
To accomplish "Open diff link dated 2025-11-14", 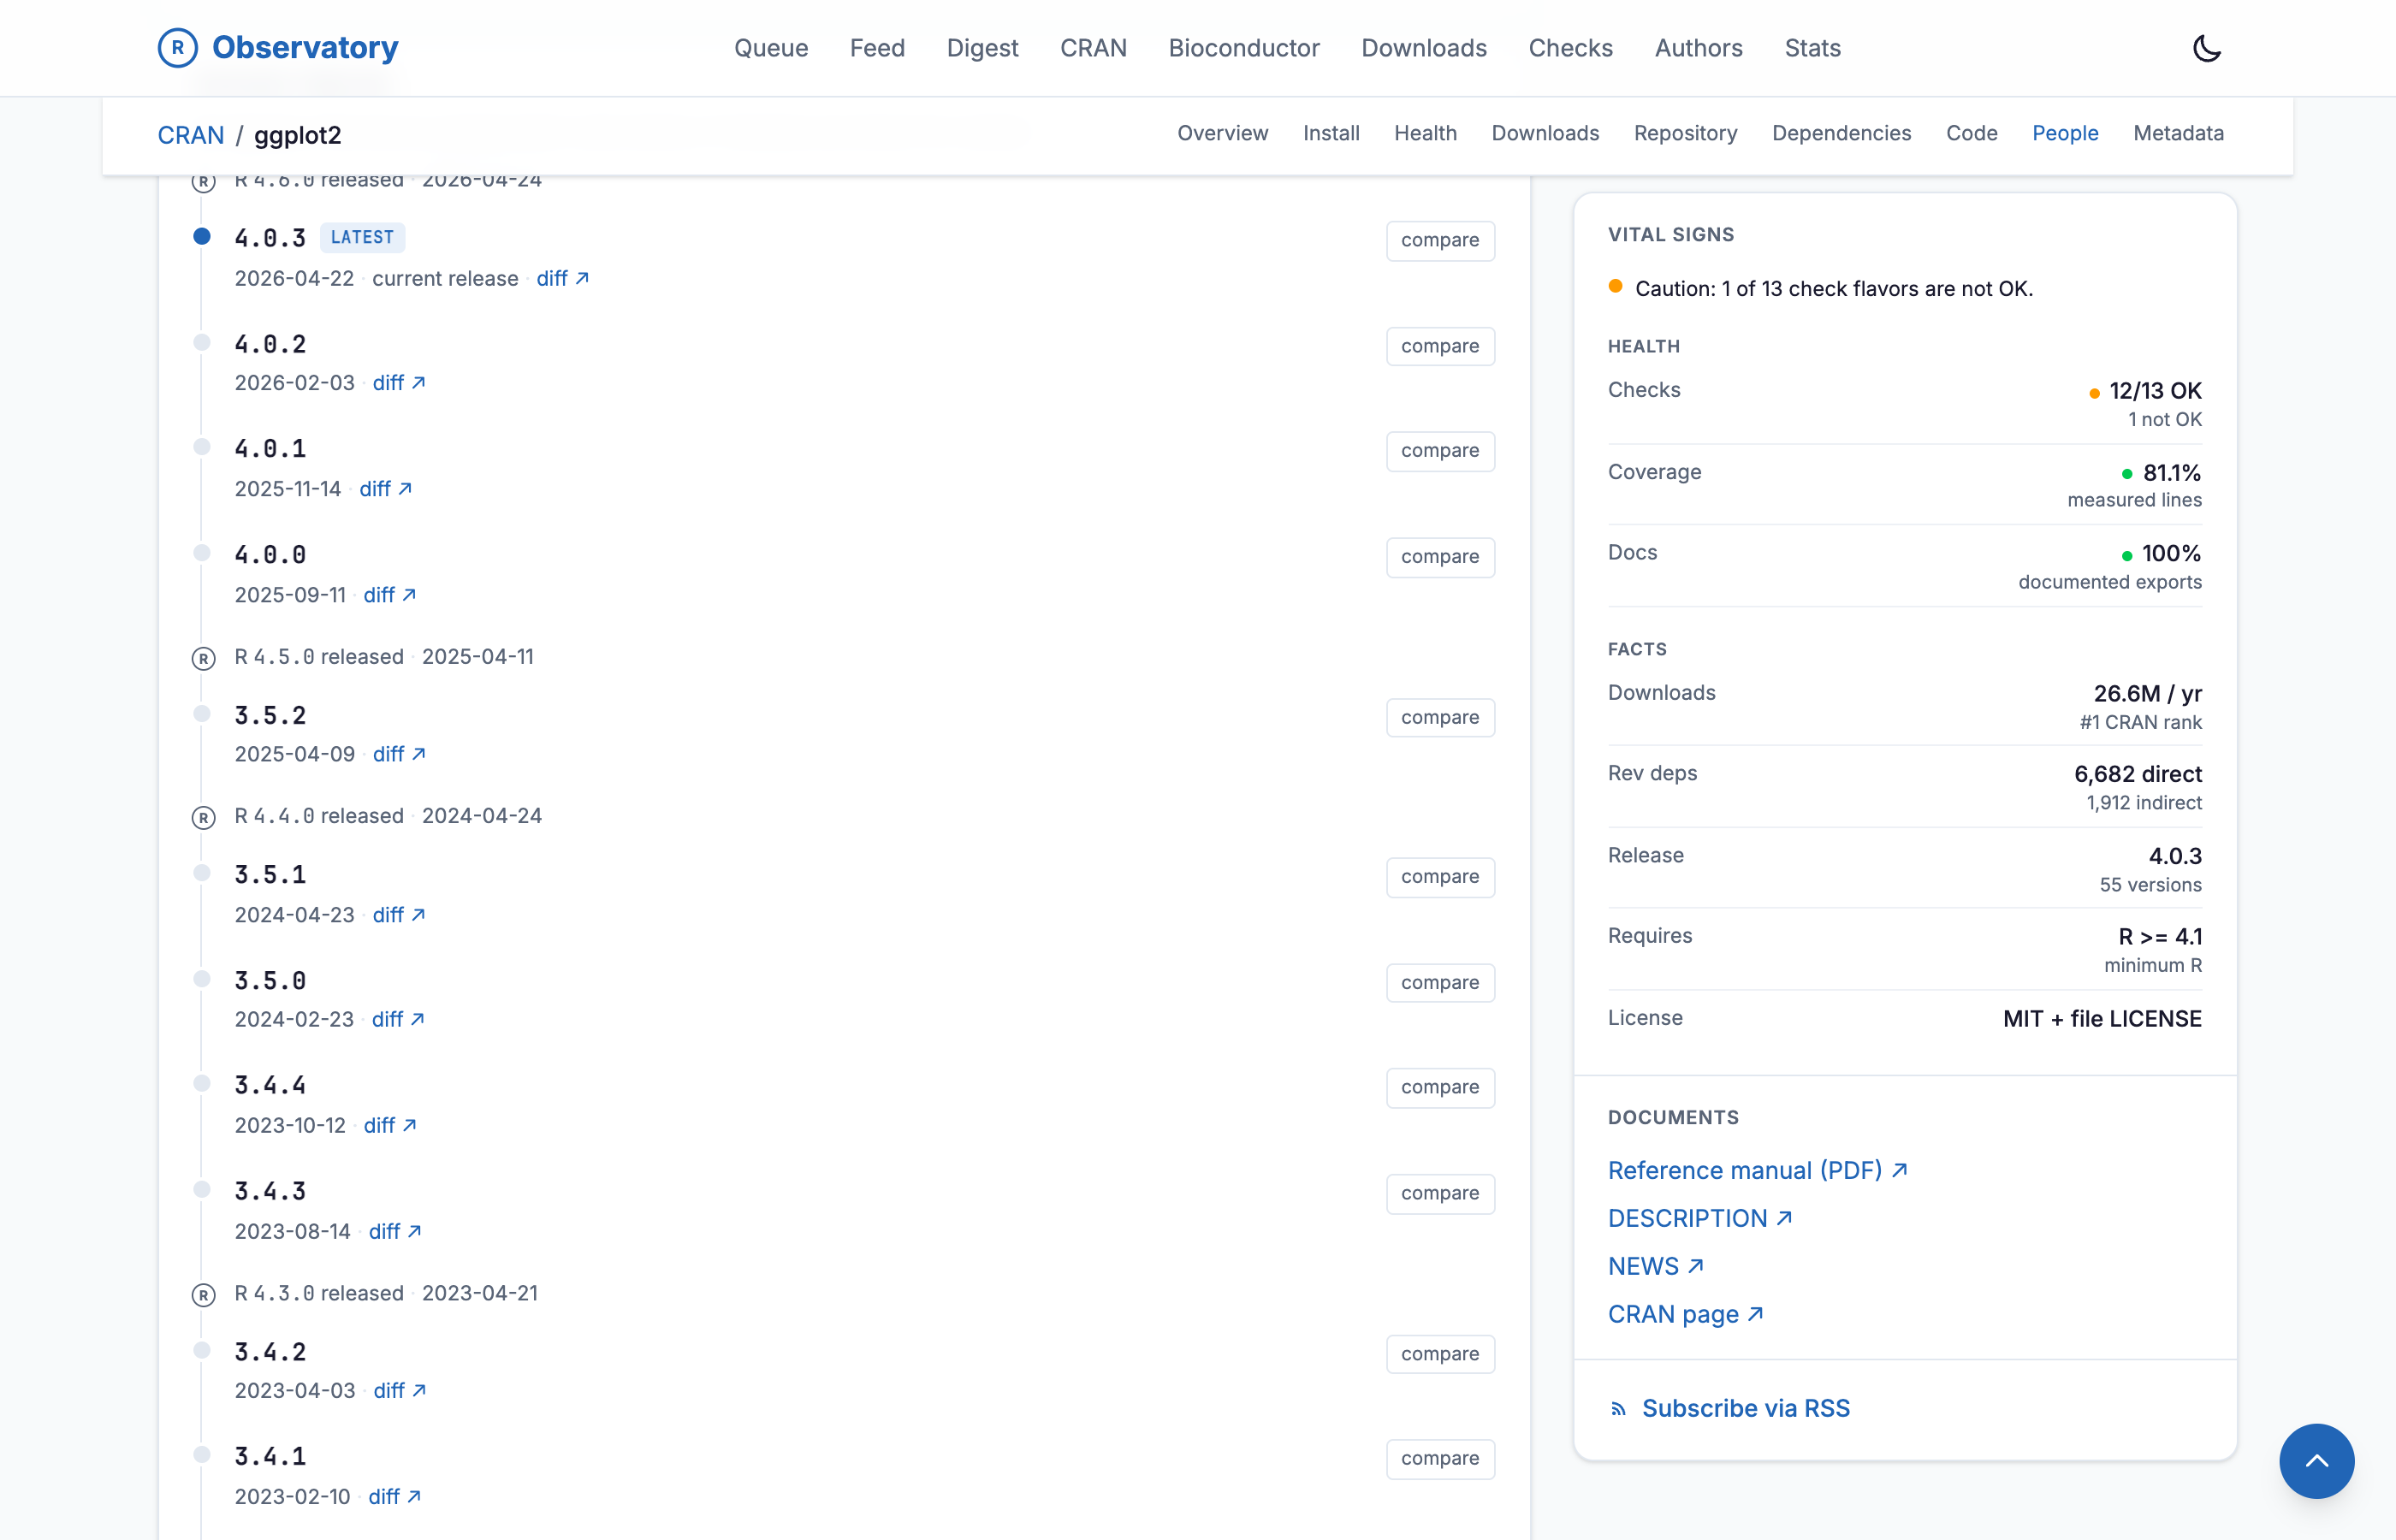I will (385, 489).
